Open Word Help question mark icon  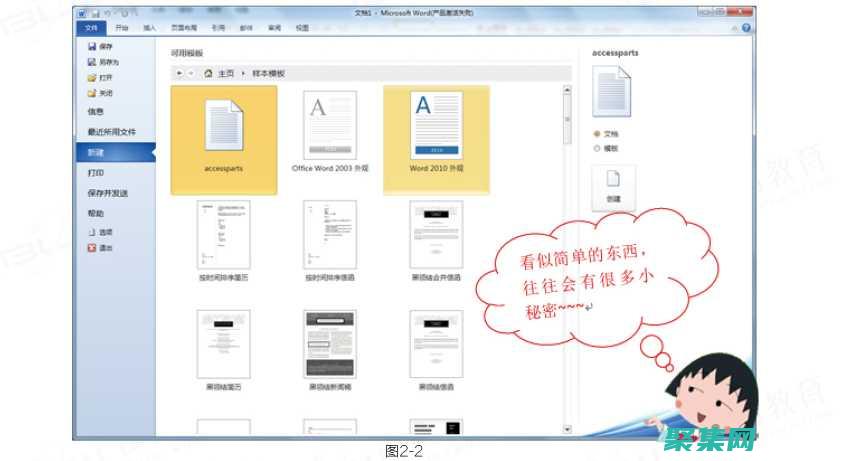click(x=746, y=27)
